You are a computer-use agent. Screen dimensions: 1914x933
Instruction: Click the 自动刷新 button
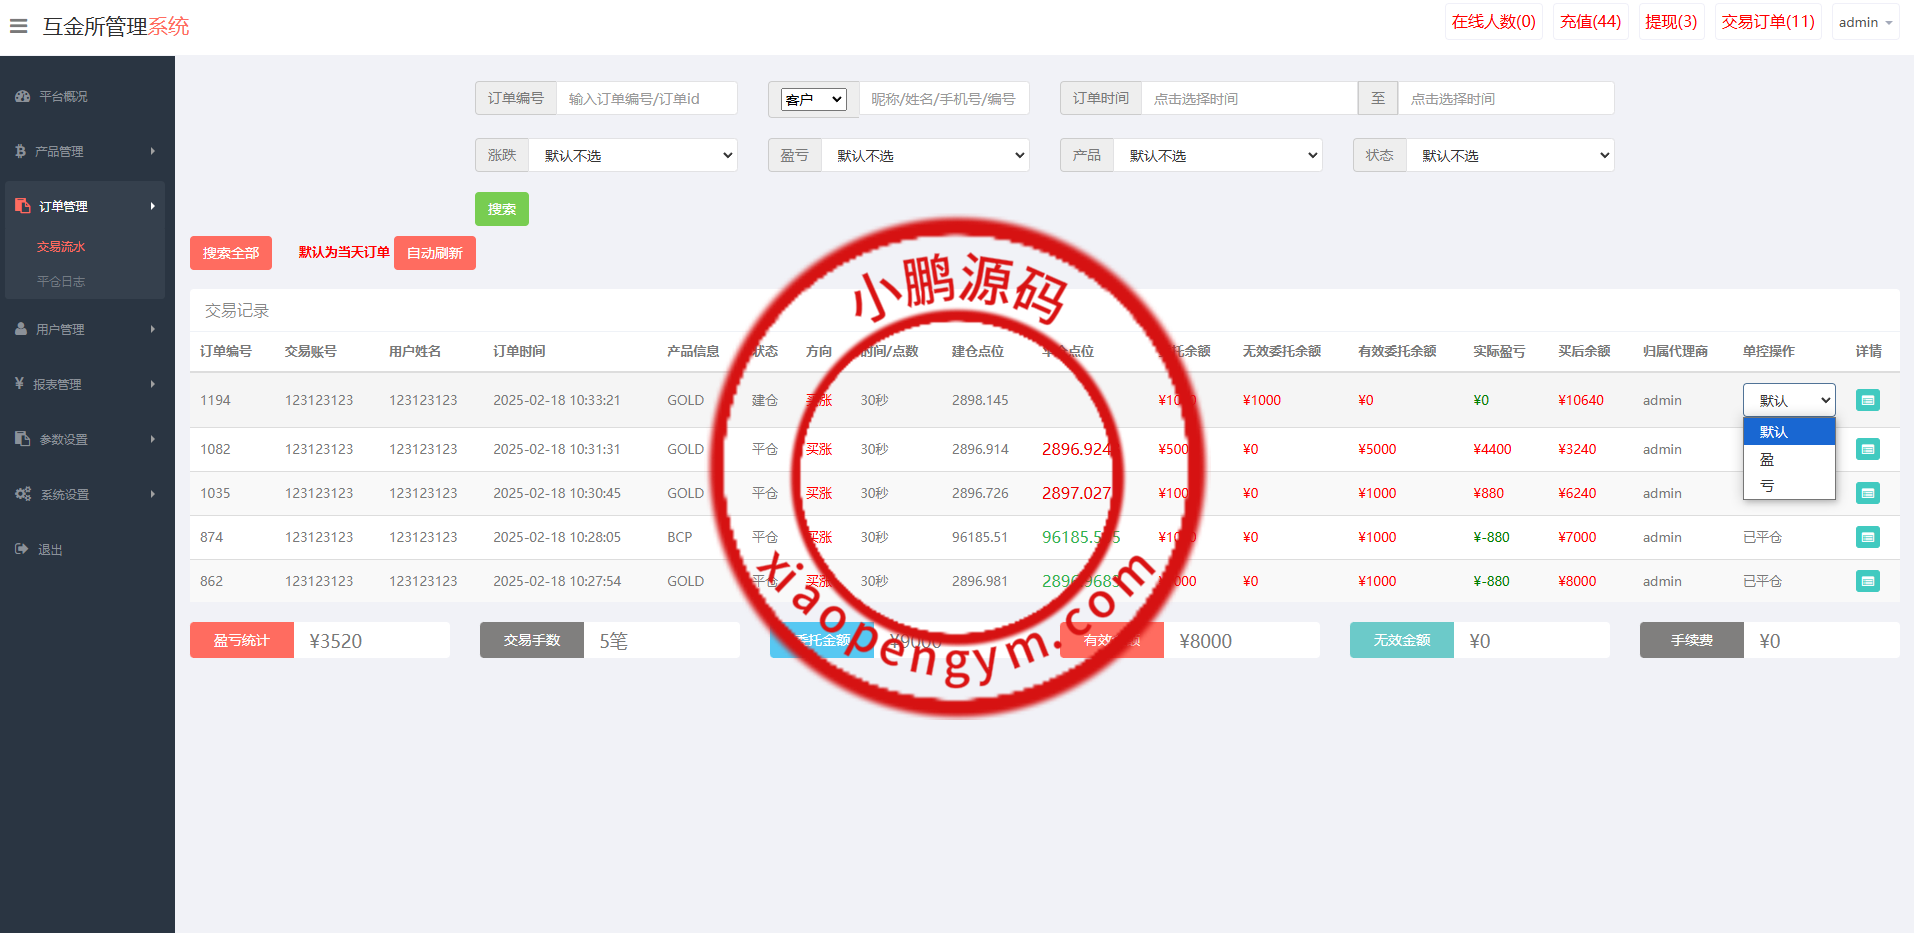(x=434, y=252)
